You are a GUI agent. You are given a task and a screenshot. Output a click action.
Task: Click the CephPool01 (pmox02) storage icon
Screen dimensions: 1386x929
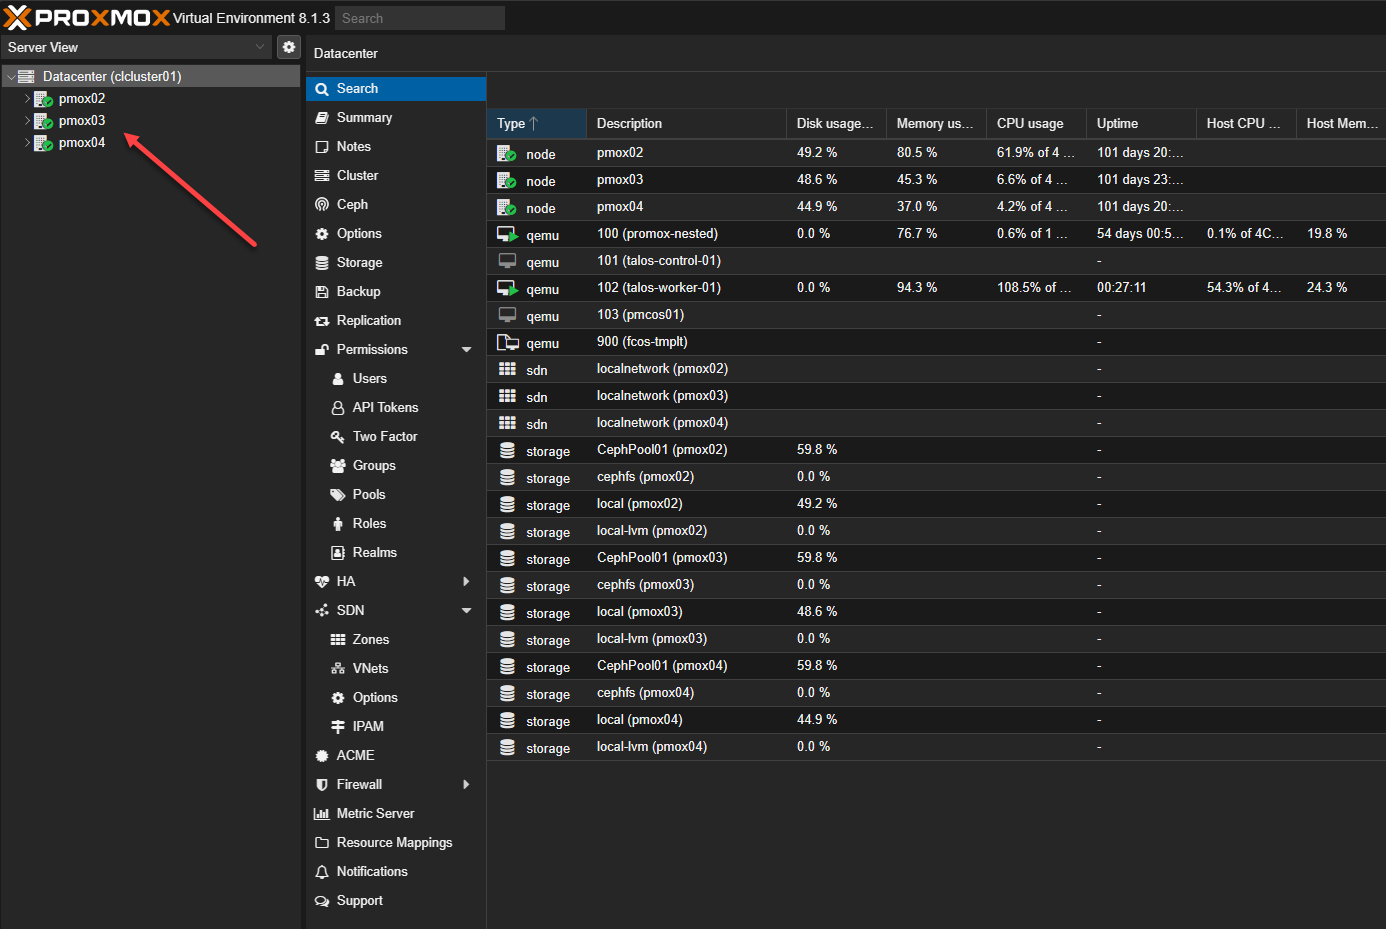508,450
